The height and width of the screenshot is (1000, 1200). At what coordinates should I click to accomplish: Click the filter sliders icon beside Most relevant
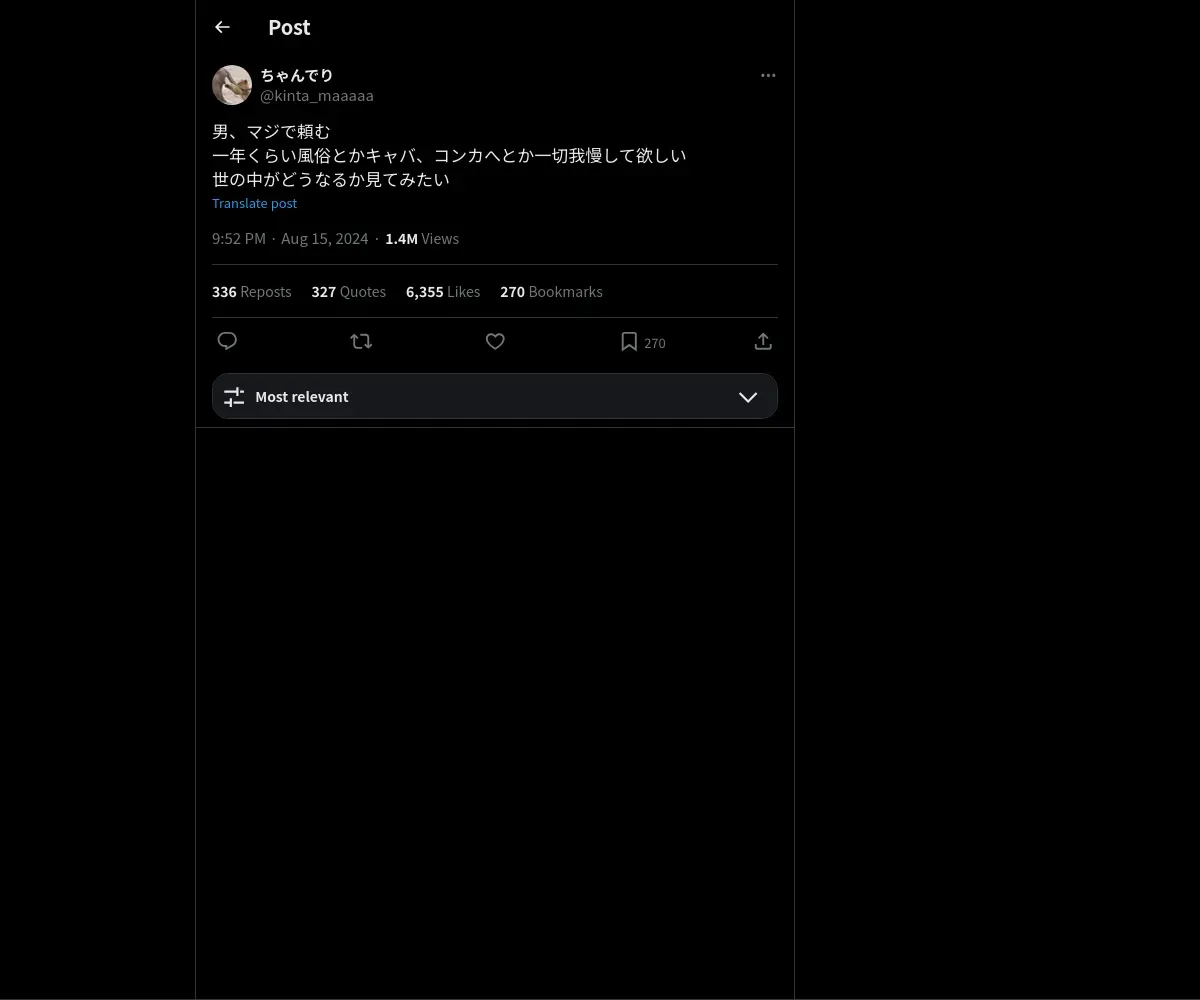(234, 397)
